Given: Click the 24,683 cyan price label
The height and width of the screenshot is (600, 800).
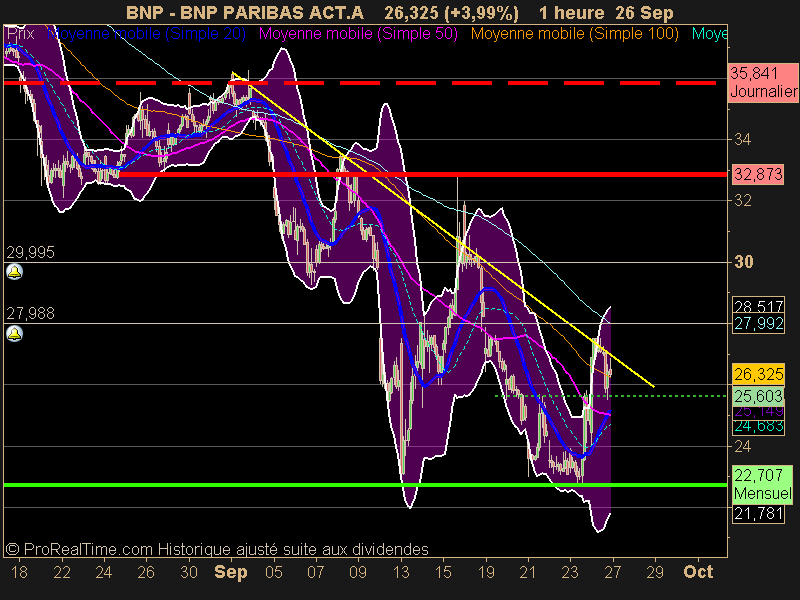Looking at the screenshot, I should [758, 426].
